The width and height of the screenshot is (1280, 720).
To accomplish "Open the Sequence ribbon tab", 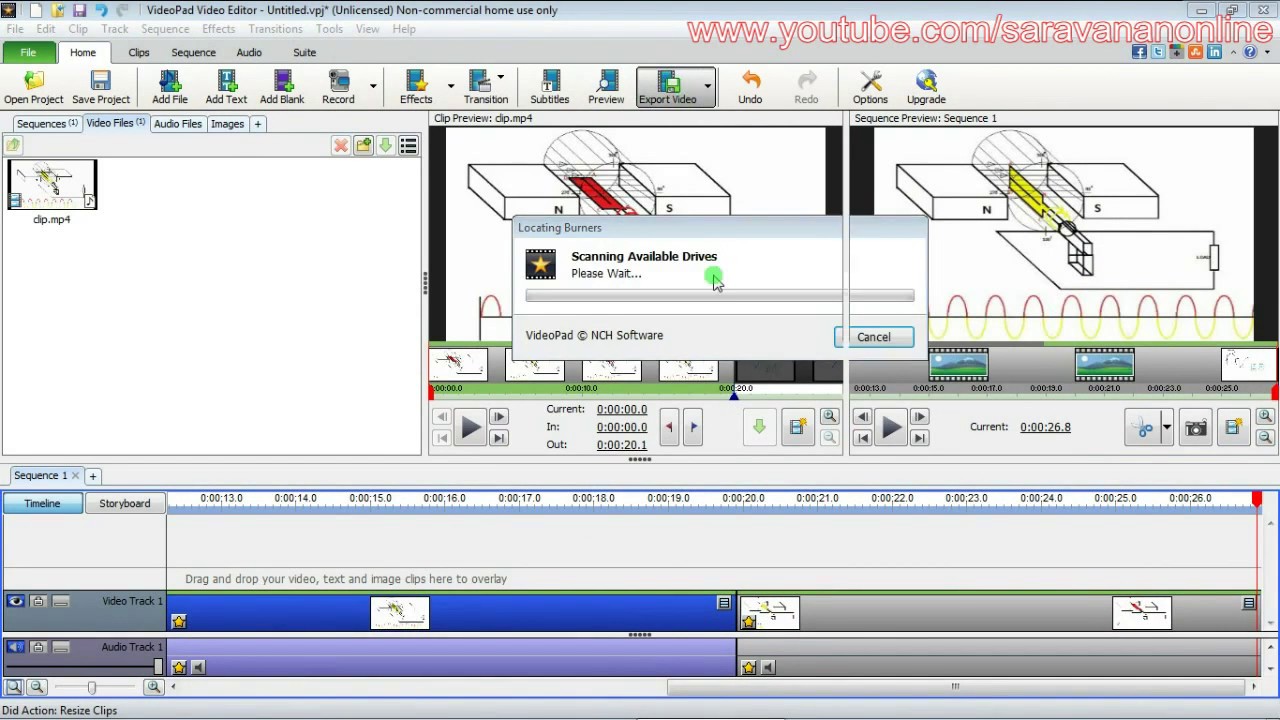I will (193, 52).
